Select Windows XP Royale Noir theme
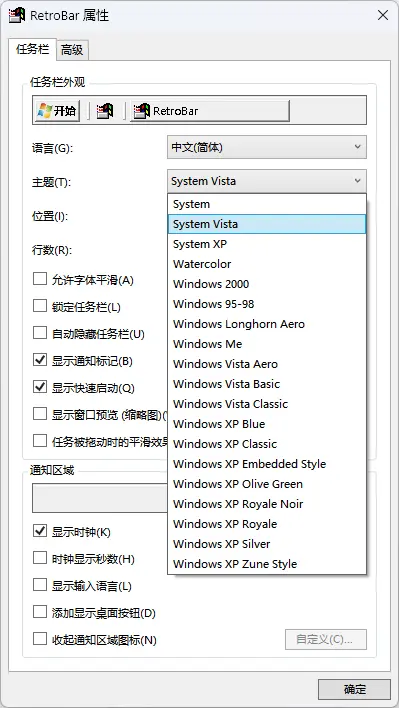Screen dimensions: 399x708 pos(267,504)
